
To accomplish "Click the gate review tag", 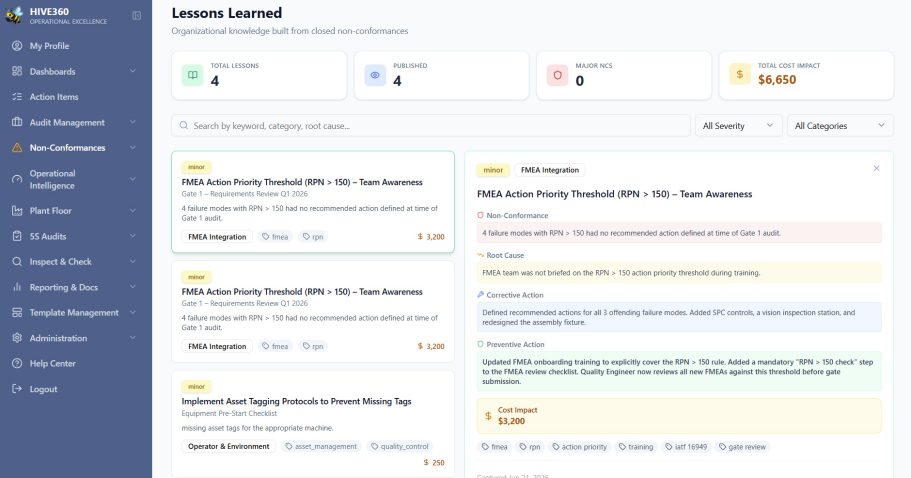I will pyautogui.click(x=742, y=447).
